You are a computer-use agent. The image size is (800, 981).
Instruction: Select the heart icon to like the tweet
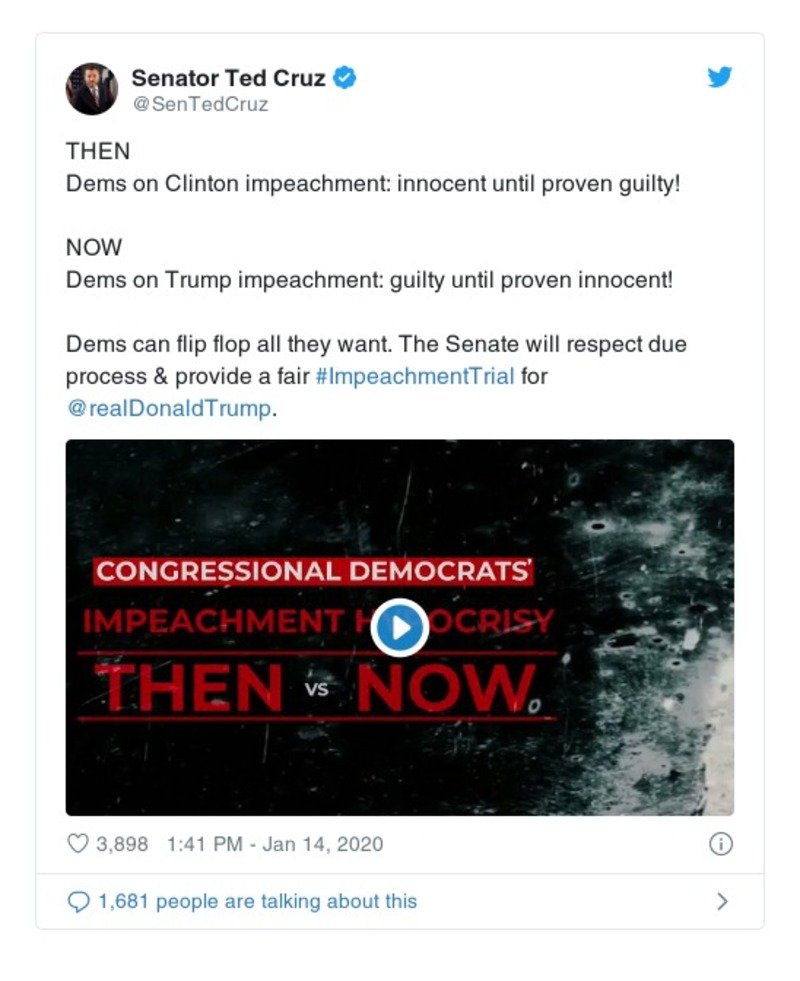click(77, 843)
